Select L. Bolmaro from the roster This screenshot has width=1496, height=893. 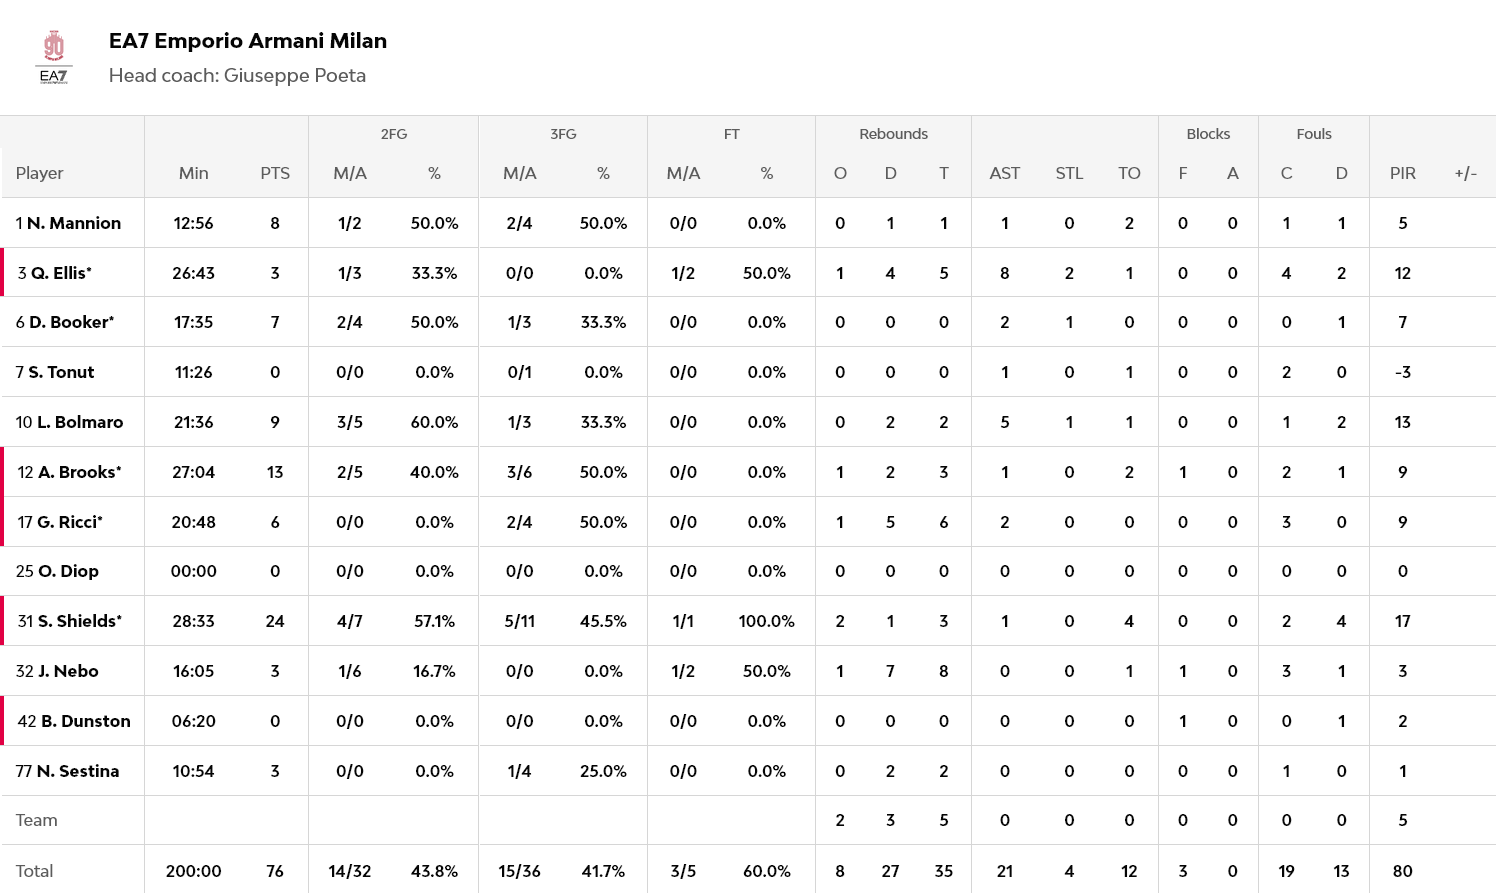click(80, 422)
